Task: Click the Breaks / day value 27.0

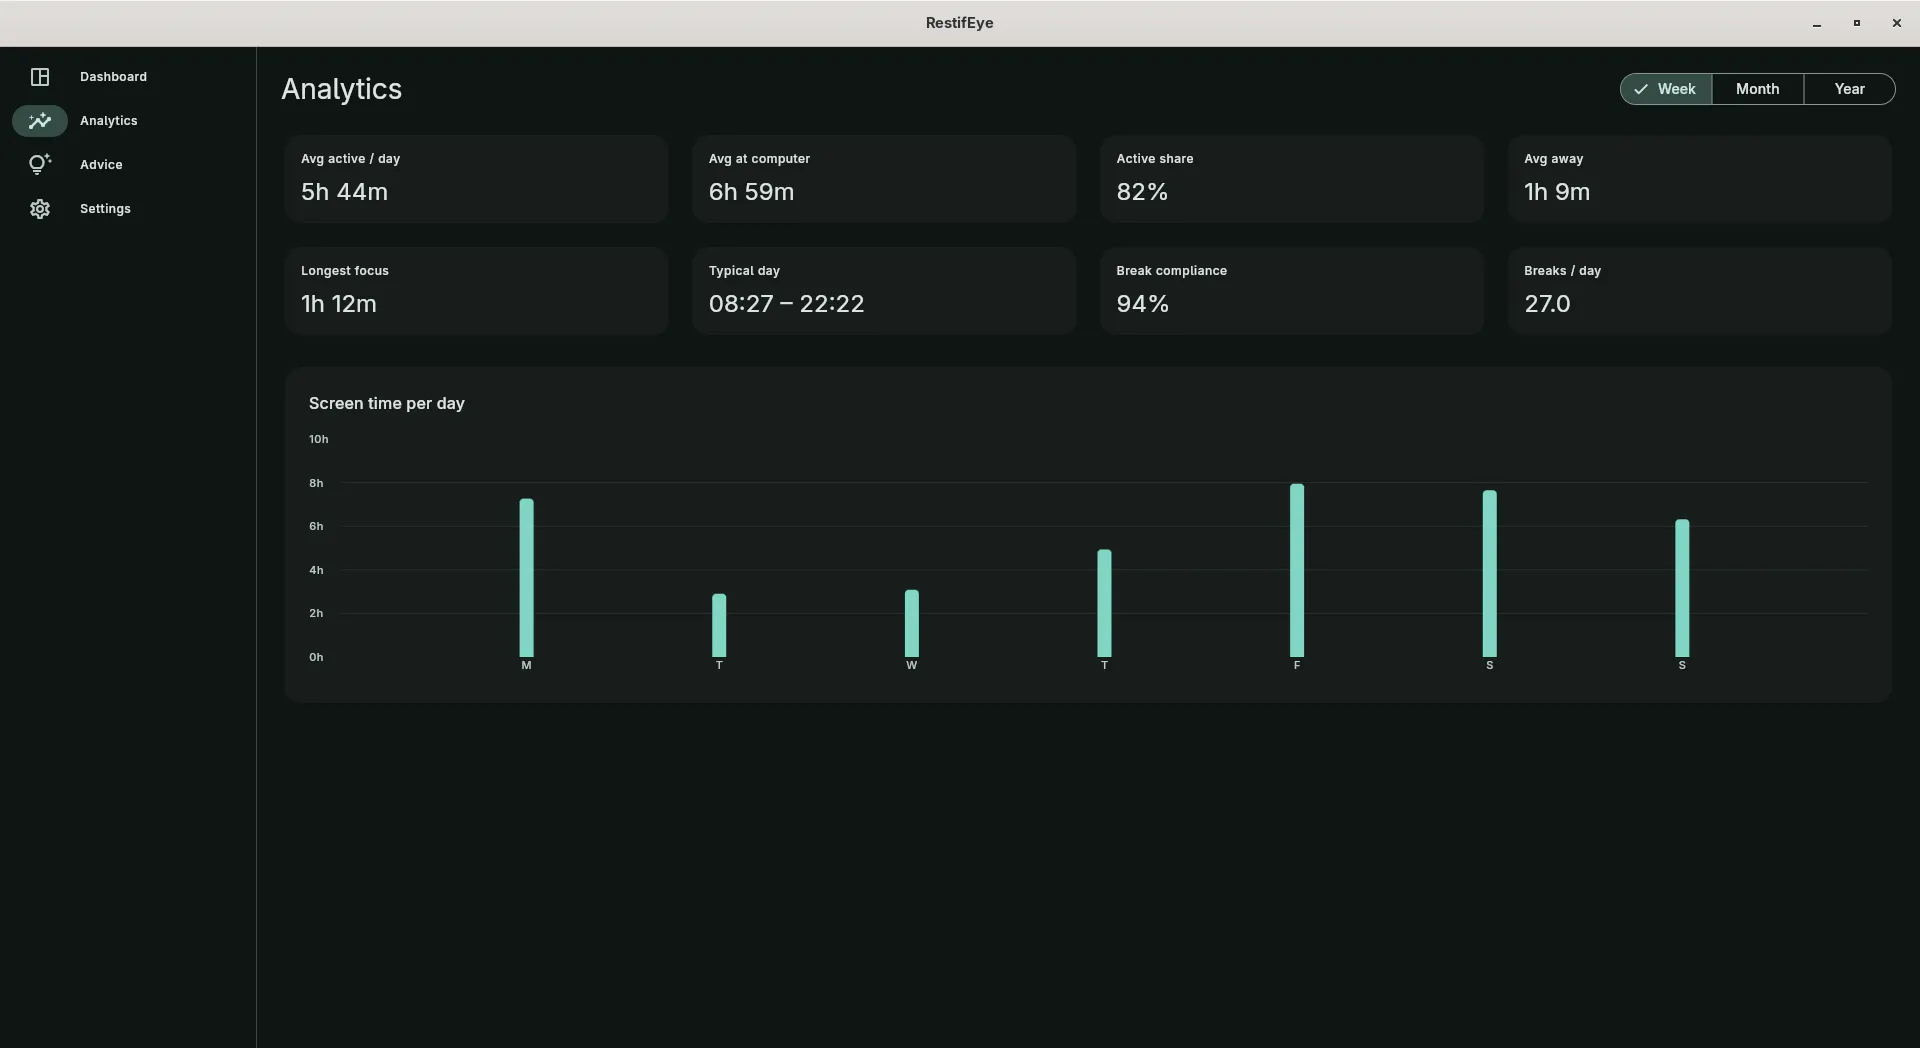Action: tap(1547, 304)
